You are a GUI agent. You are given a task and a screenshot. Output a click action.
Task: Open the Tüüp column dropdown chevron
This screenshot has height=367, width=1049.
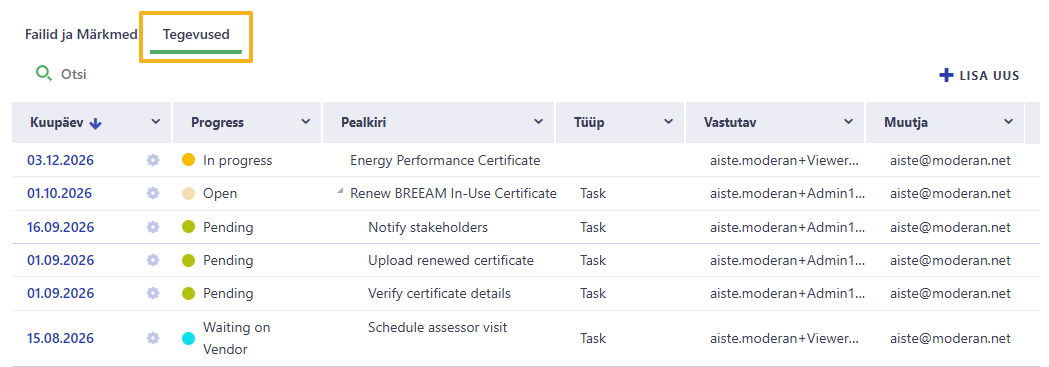[x=668, y=122]
